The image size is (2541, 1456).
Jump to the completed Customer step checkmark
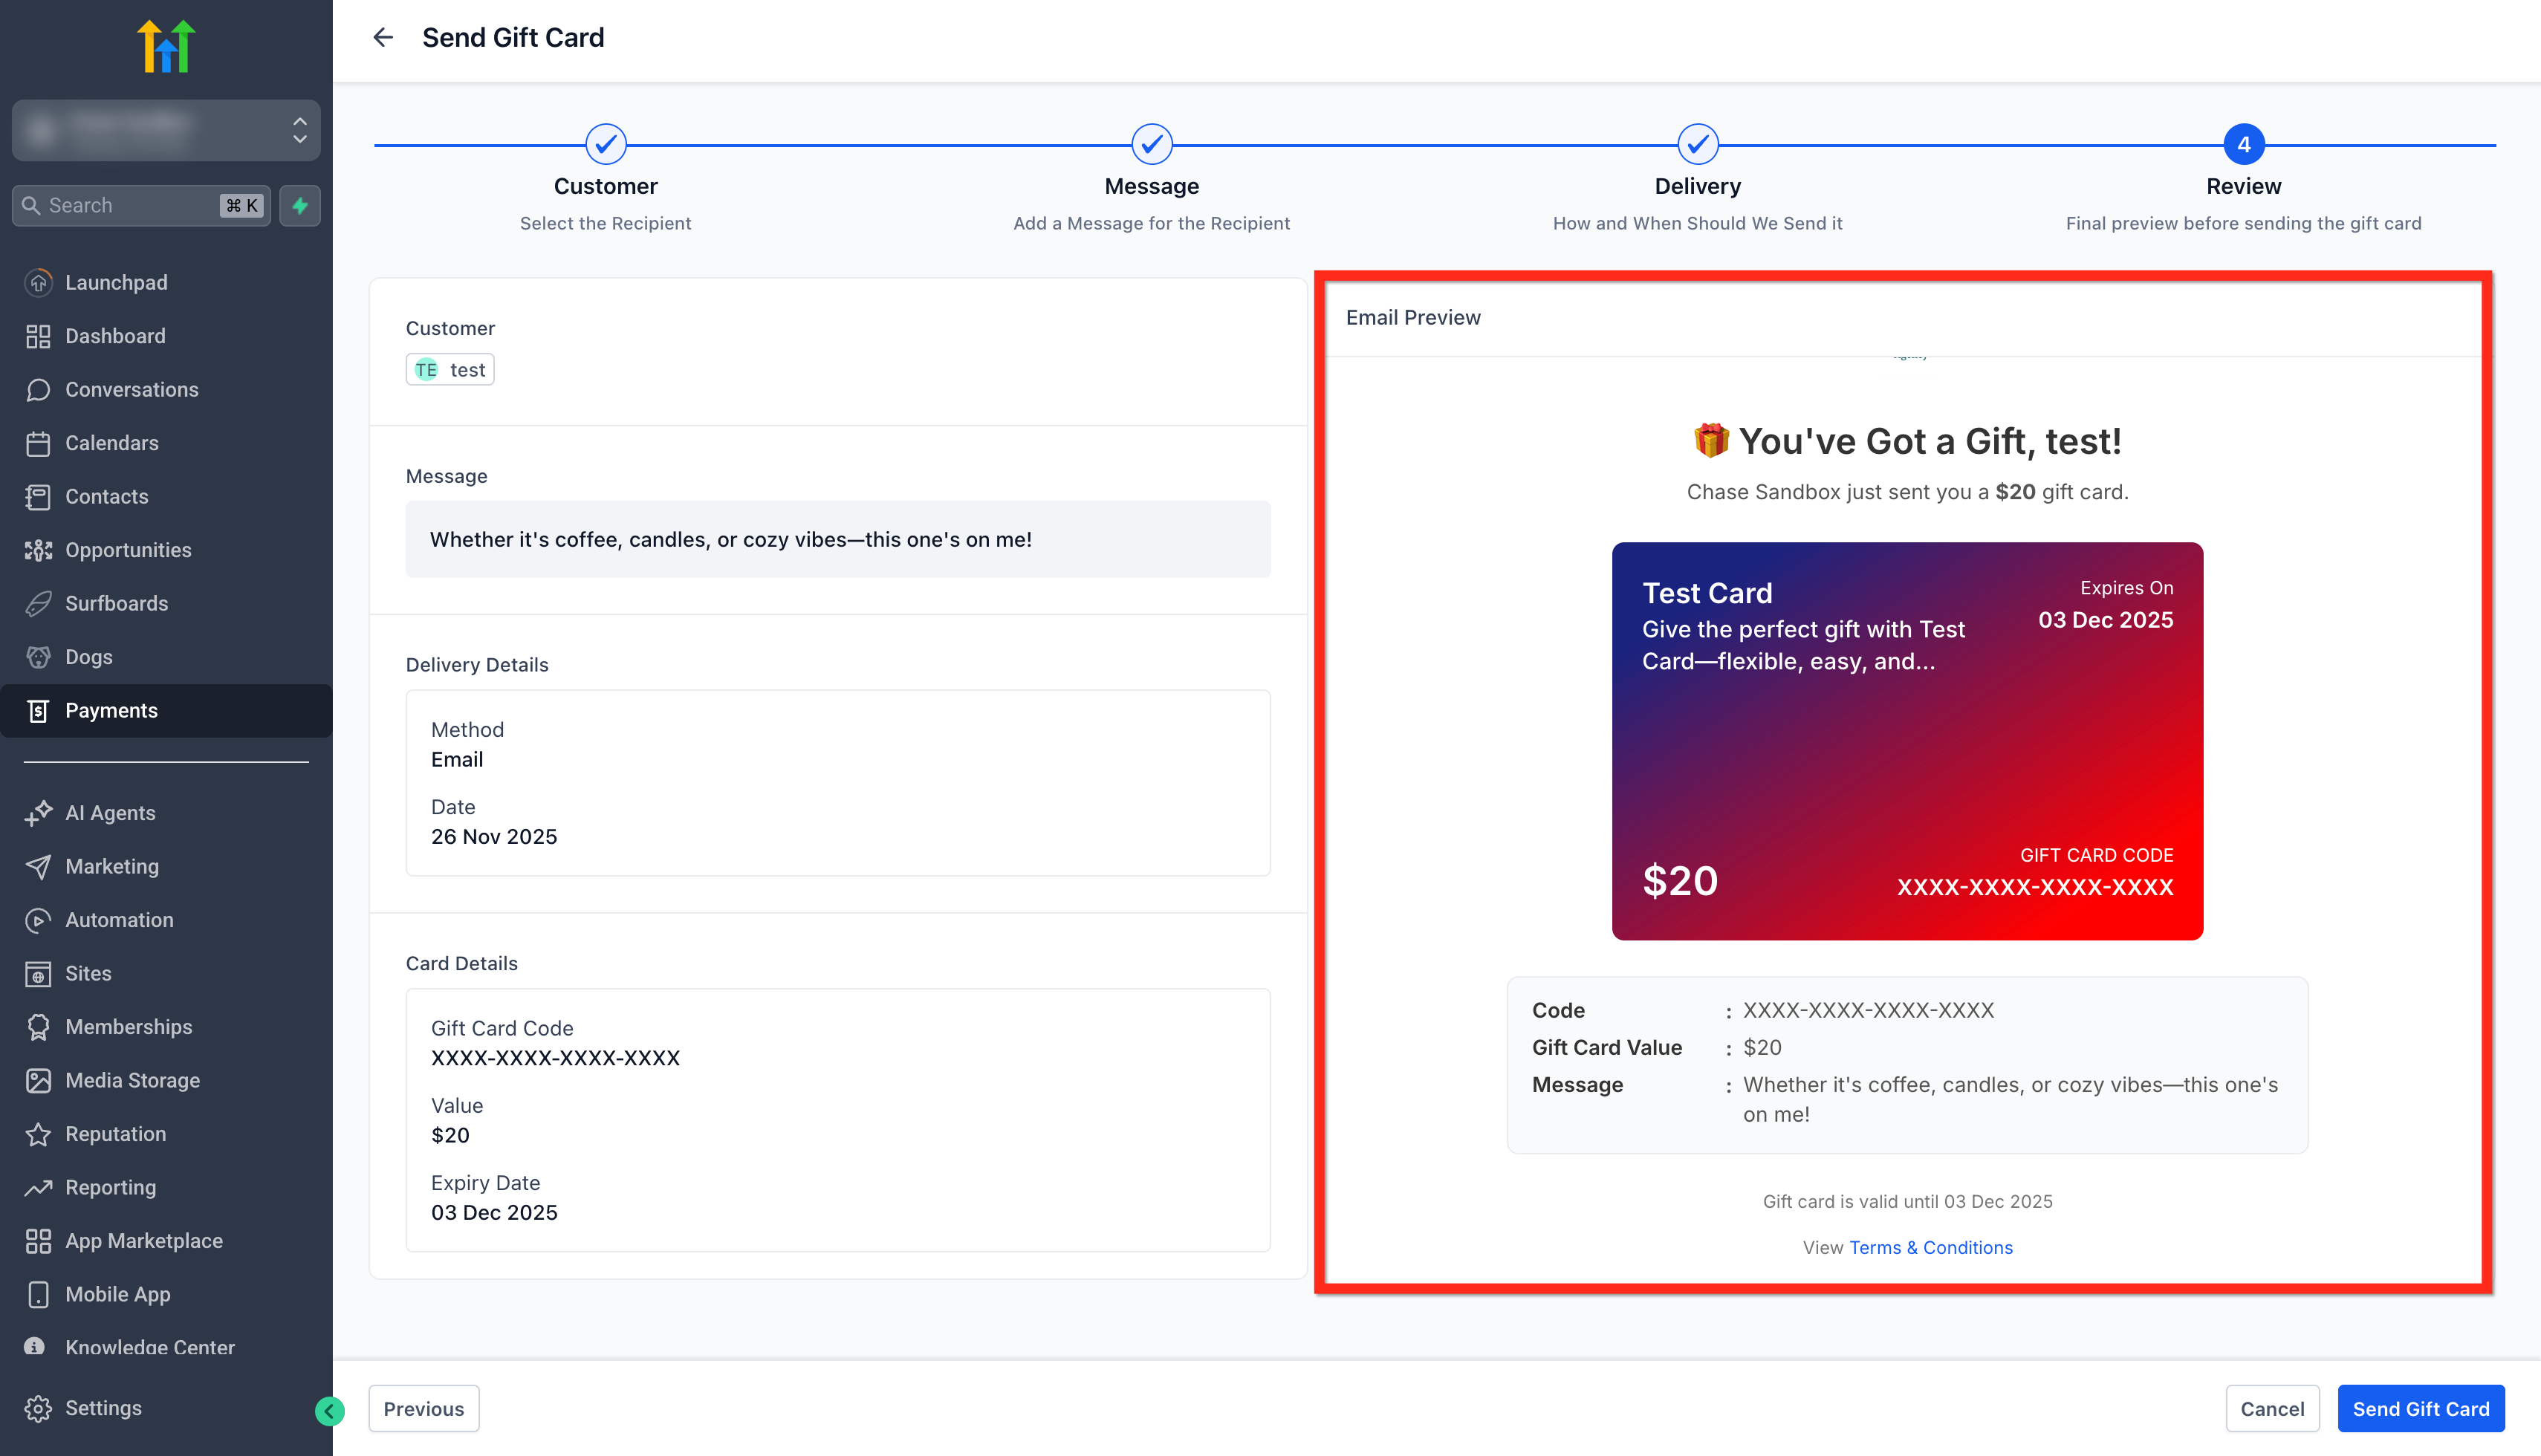pyautogui.click(x=606, y=144)
